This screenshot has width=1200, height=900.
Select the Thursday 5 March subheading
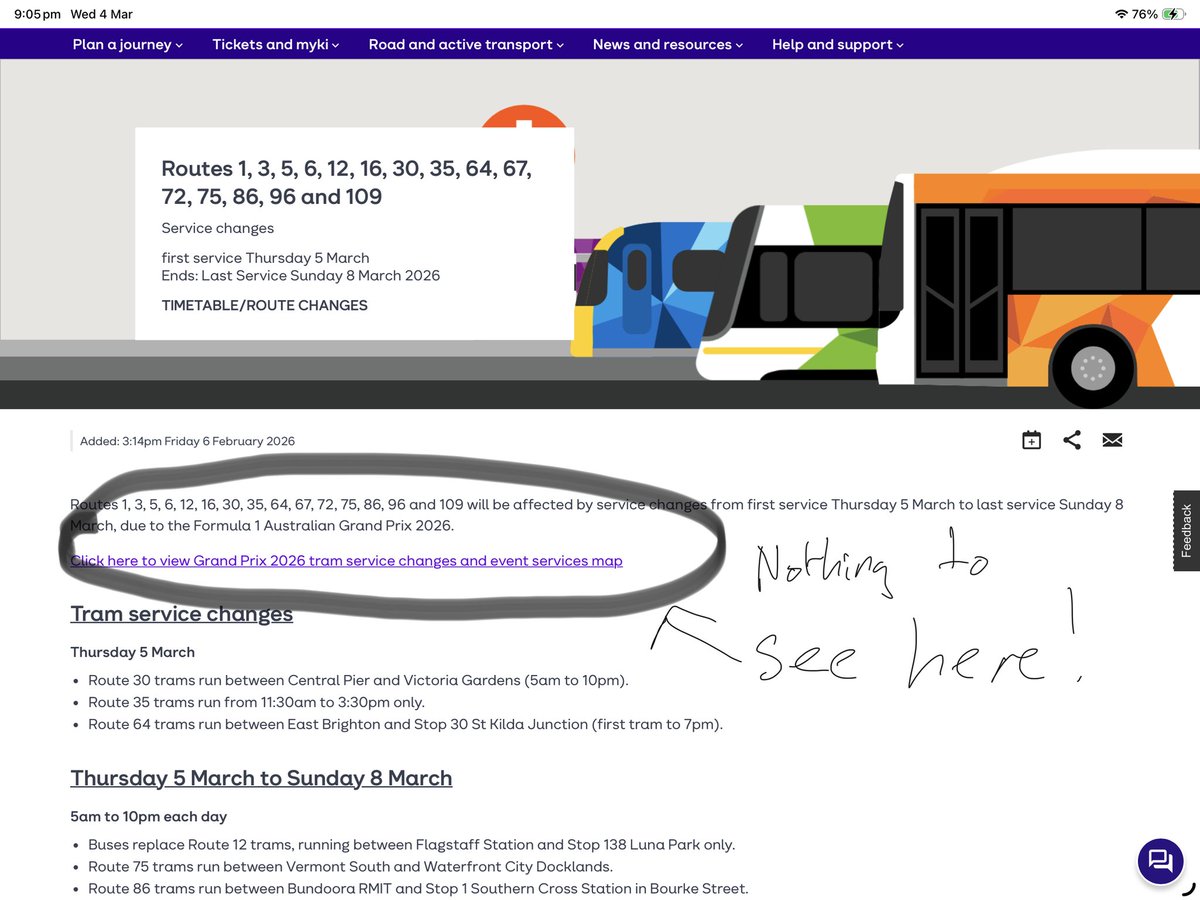pos(133,652)
